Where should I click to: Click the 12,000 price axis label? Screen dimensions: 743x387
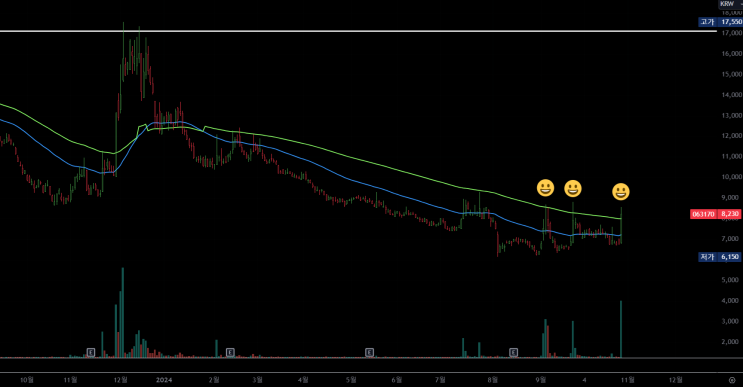pyautogui.click(x=732, y=136)
